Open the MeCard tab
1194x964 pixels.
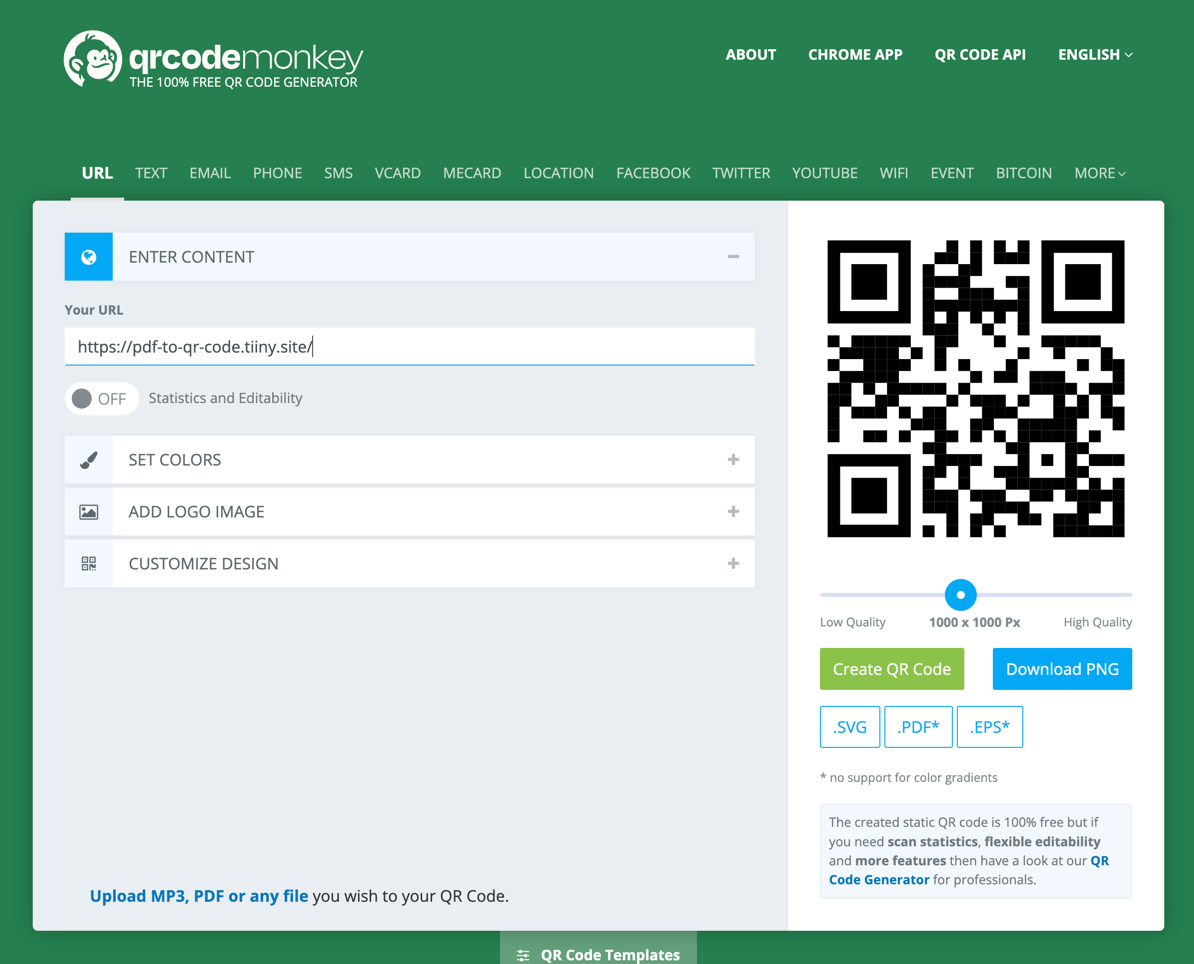(472, 173)
